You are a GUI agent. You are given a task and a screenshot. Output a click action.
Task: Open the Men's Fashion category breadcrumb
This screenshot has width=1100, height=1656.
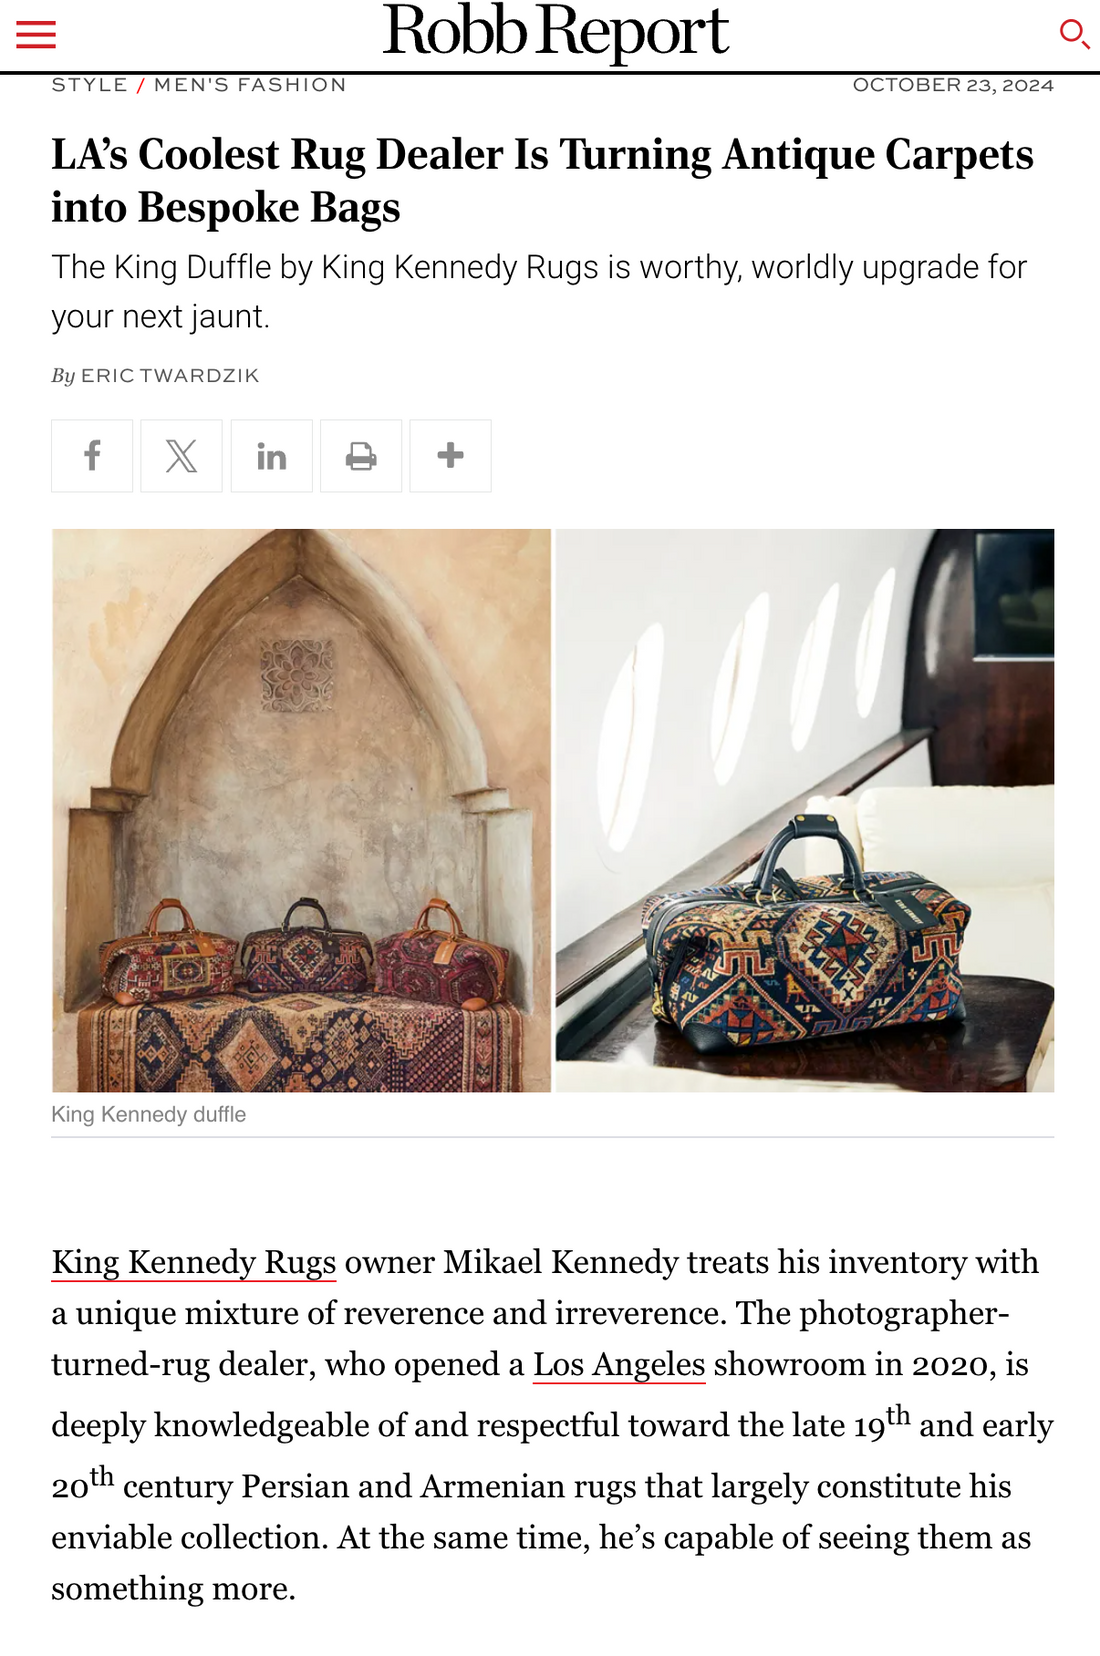coord(250,85)
